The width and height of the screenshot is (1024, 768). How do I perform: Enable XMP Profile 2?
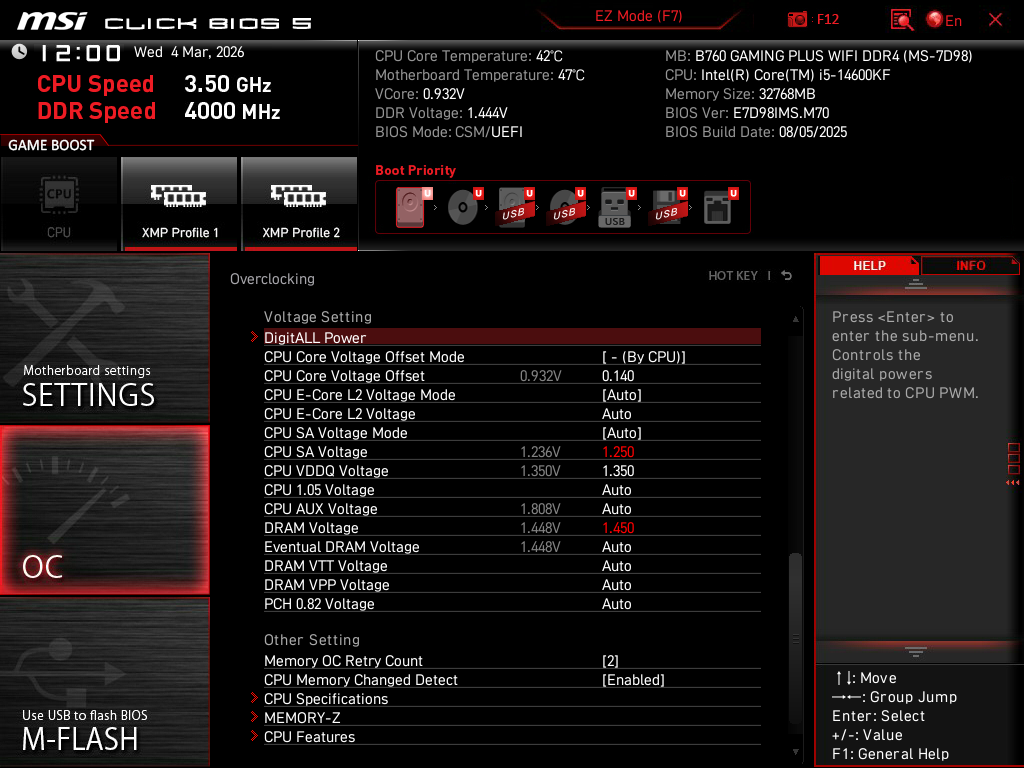click(x=300, y=204)
